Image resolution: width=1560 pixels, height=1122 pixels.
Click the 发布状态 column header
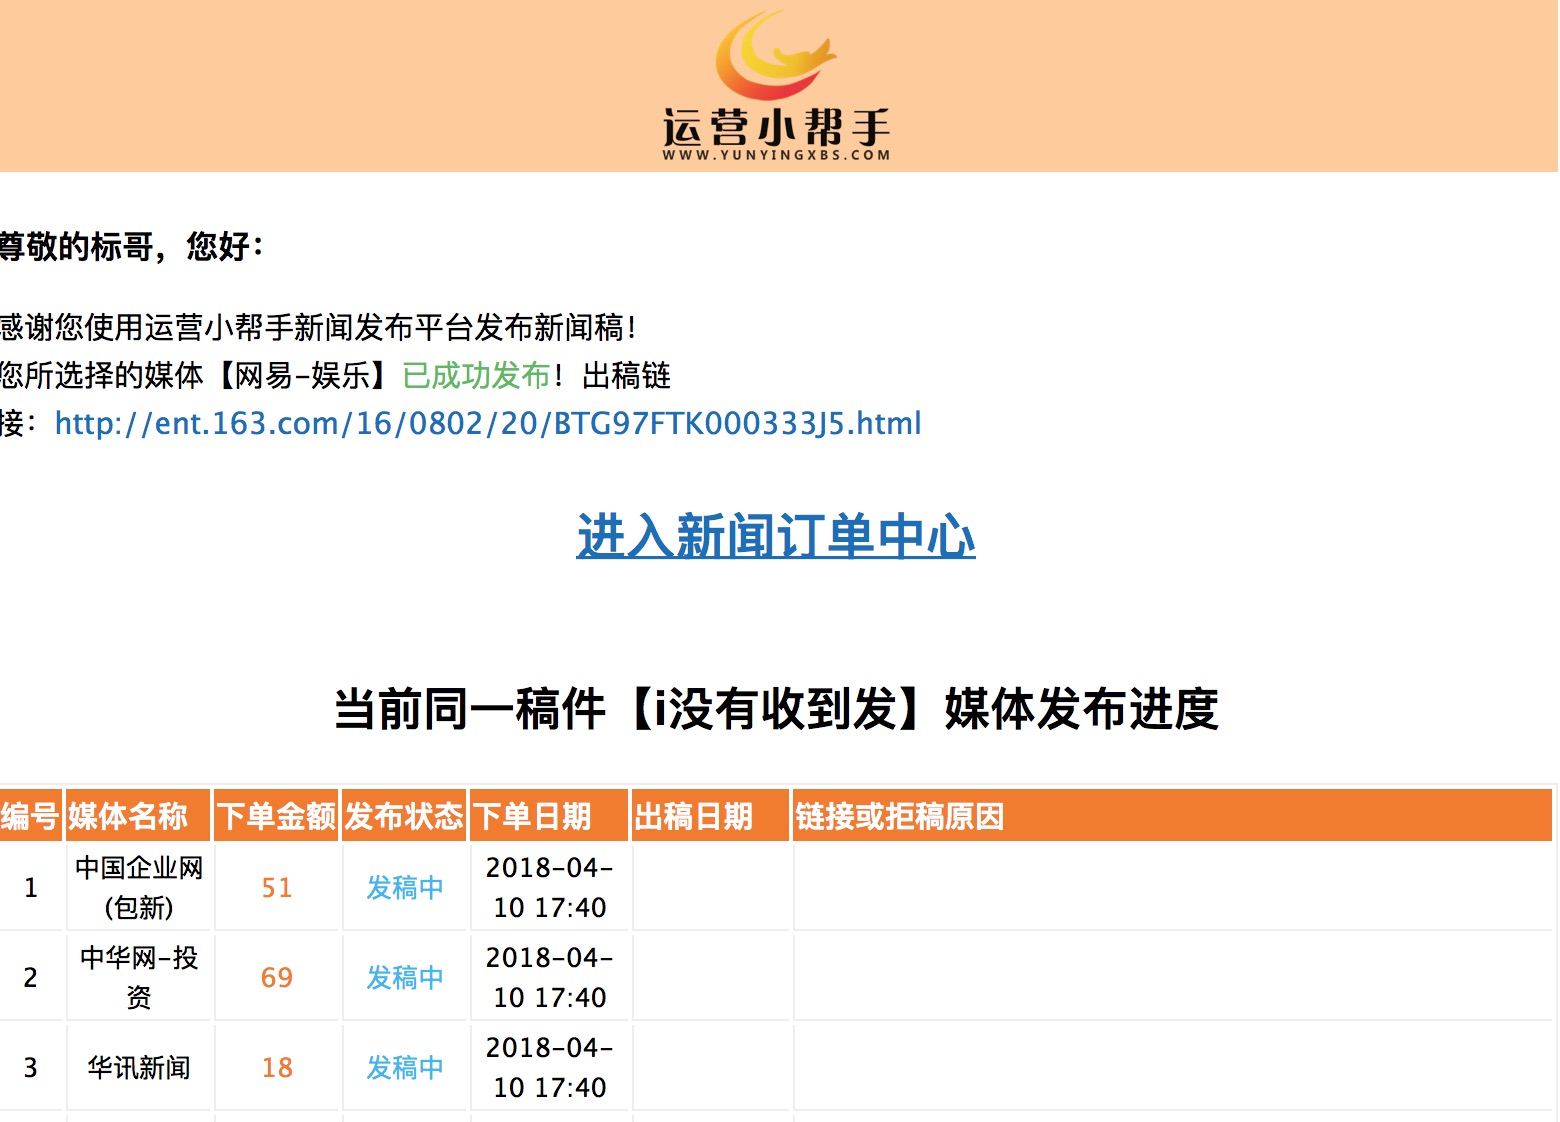pos(403,817)
